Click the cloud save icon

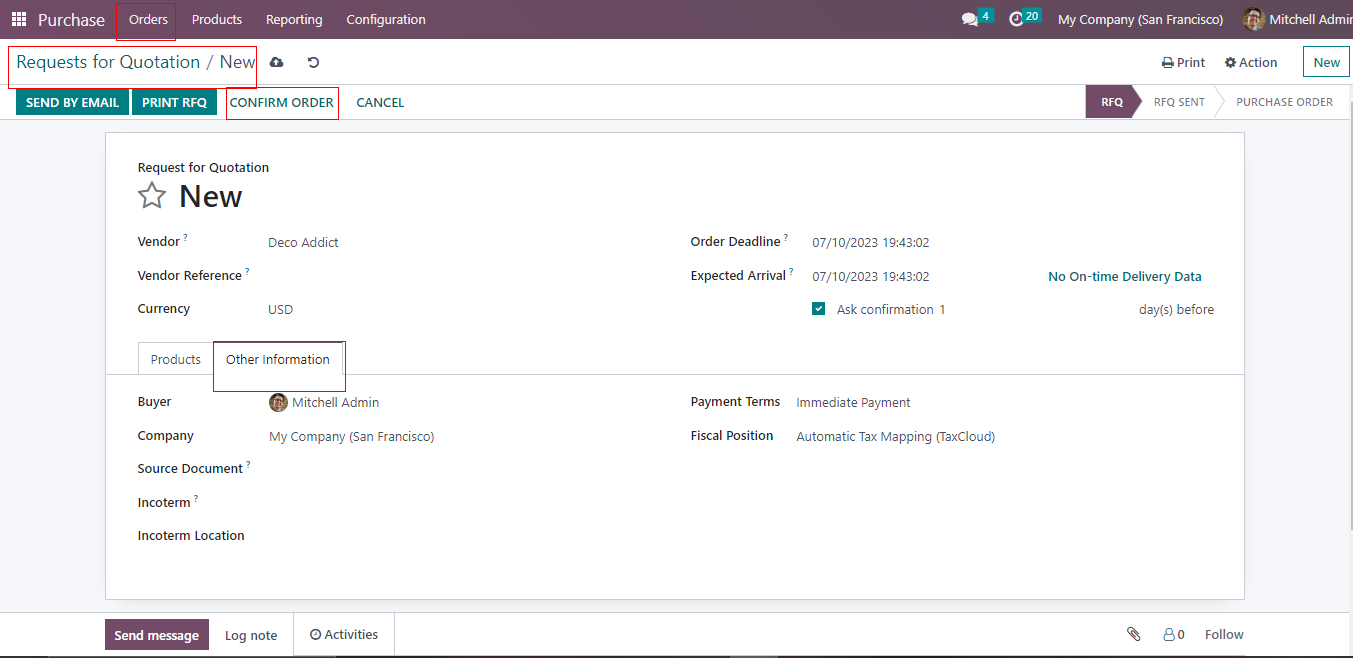tap(277, 62)
